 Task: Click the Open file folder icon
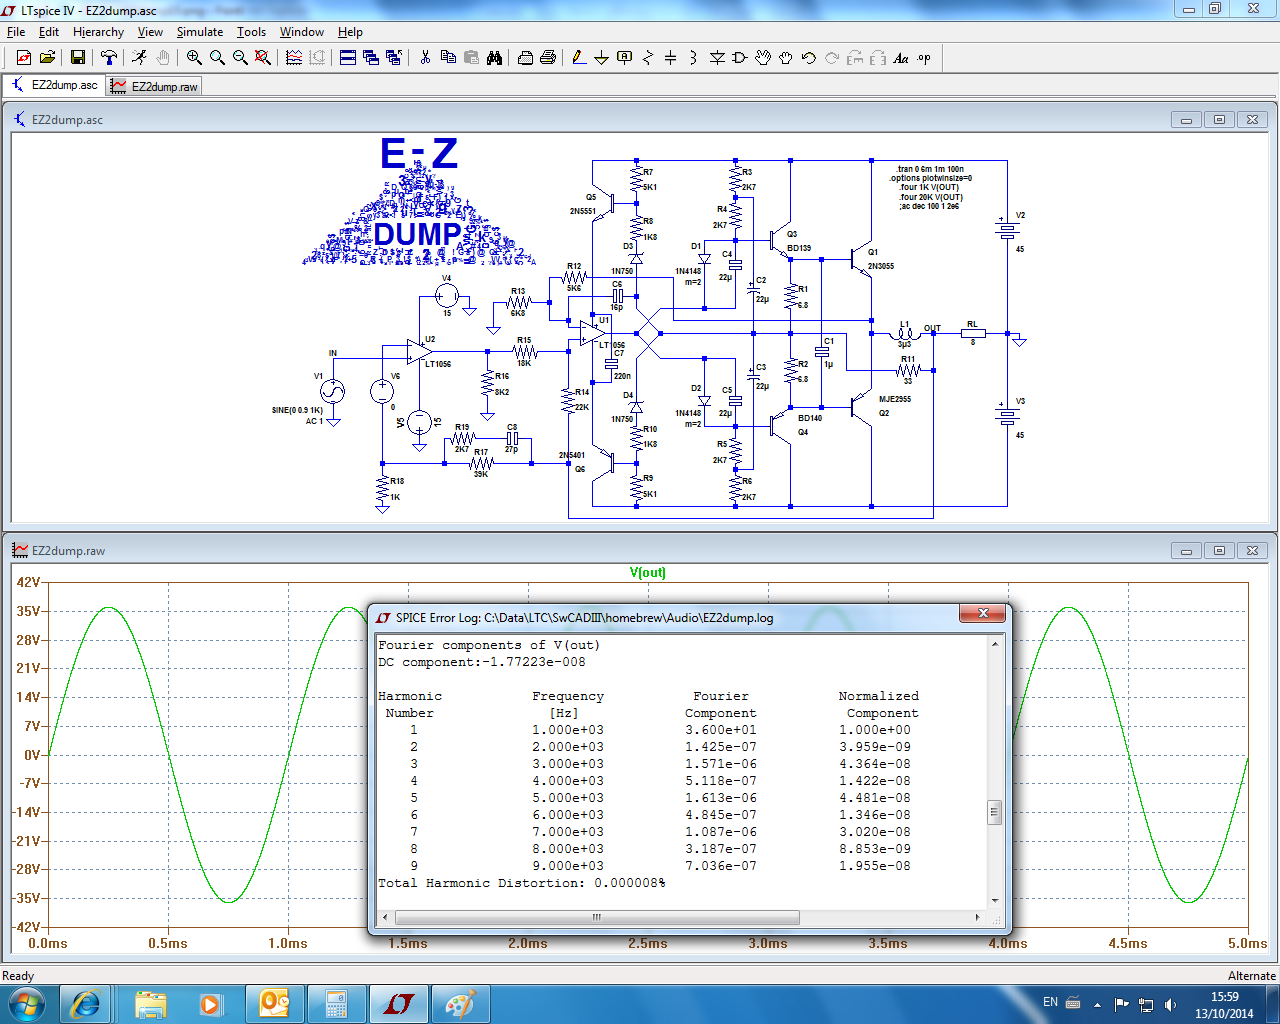point(46,58)
